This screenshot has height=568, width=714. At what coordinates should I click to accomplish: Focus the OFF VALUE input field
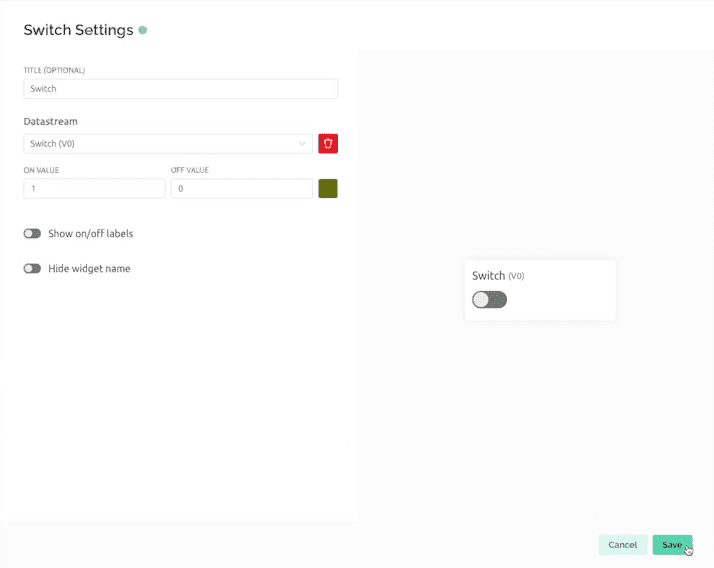241,188
